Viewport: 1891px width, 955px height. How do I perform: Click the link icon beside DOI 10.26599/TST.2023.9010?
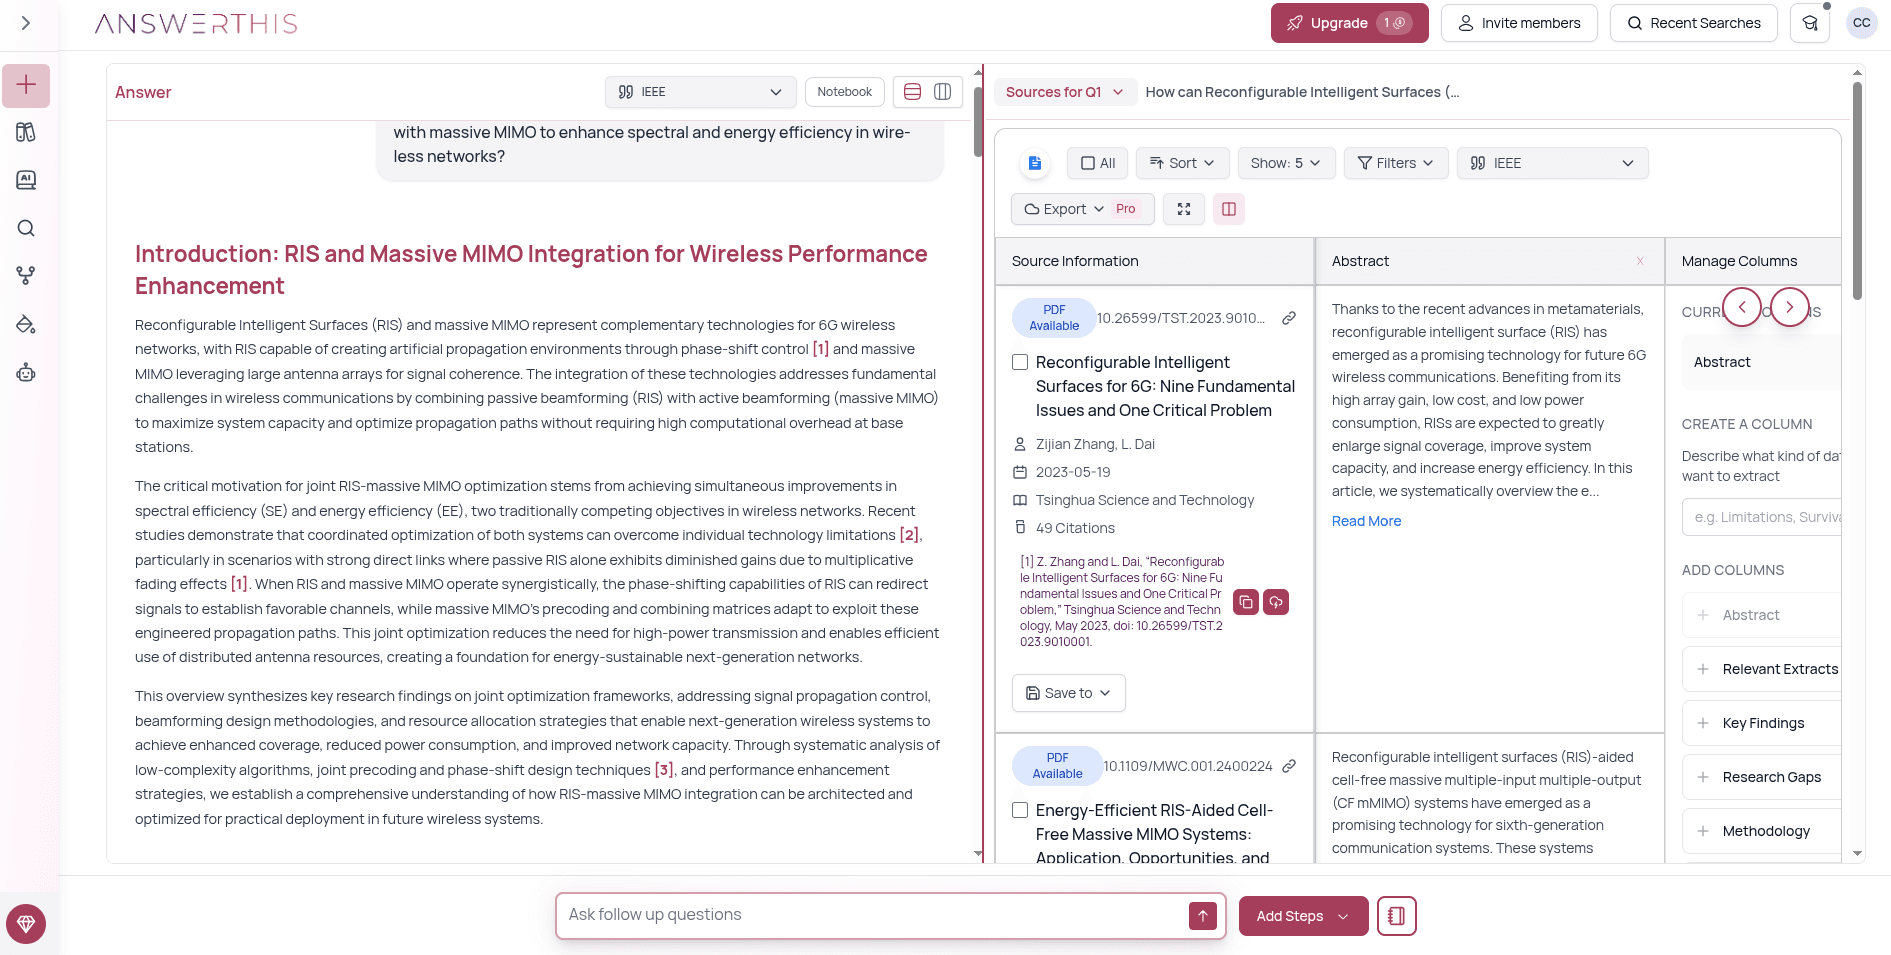(1289, 318)
